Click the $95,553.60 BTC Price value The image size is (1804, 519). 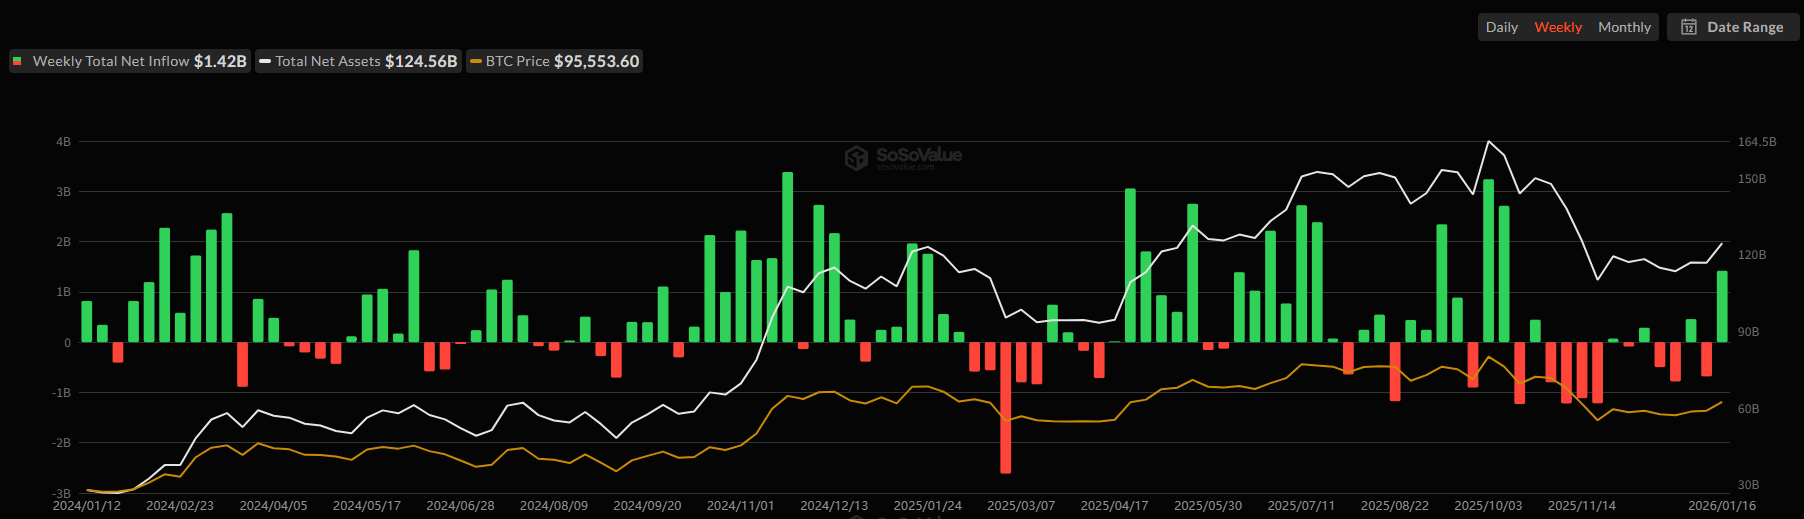click(x=596, y=62)
